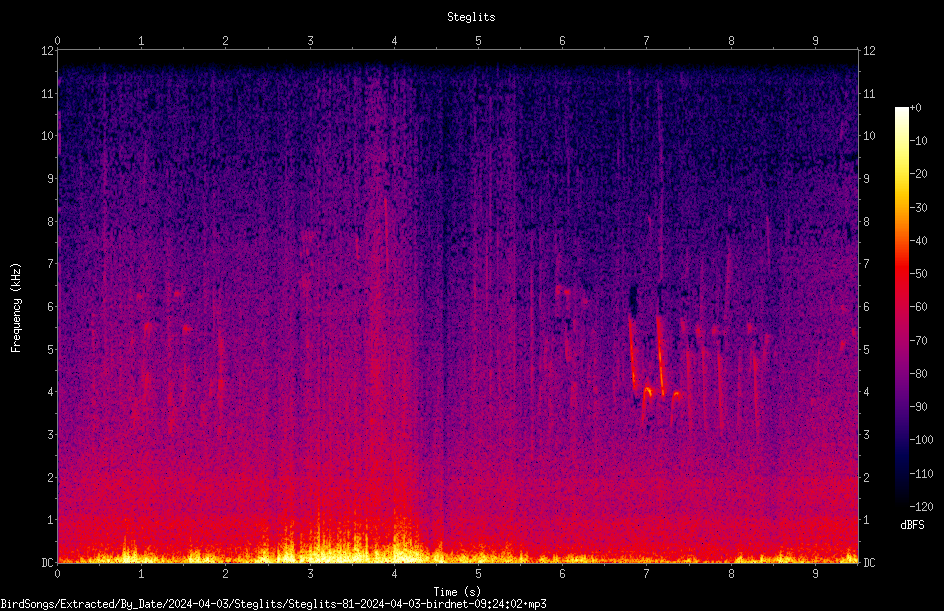
Task: Click the Frequency (kHz) axis label
Action: click(x=16, y=308)
